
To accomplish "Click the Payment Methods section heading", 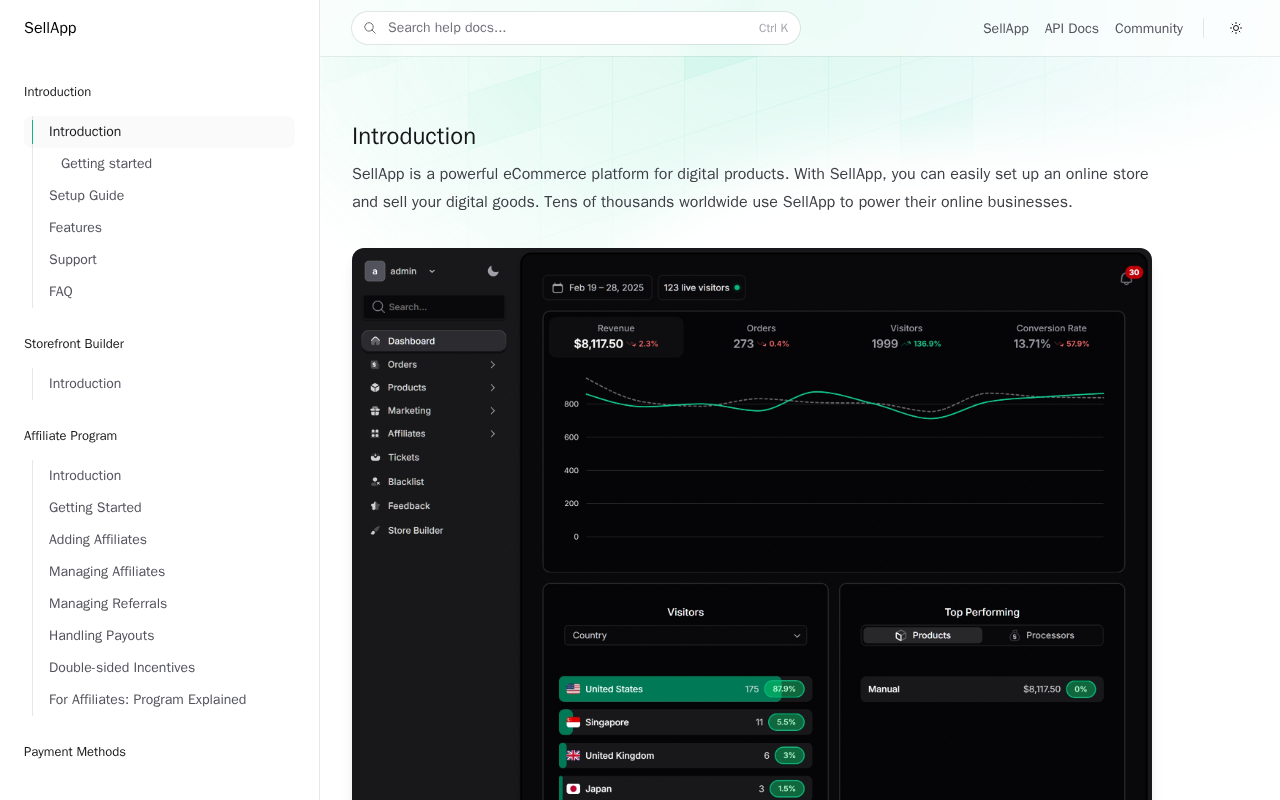I will [75, 752].
